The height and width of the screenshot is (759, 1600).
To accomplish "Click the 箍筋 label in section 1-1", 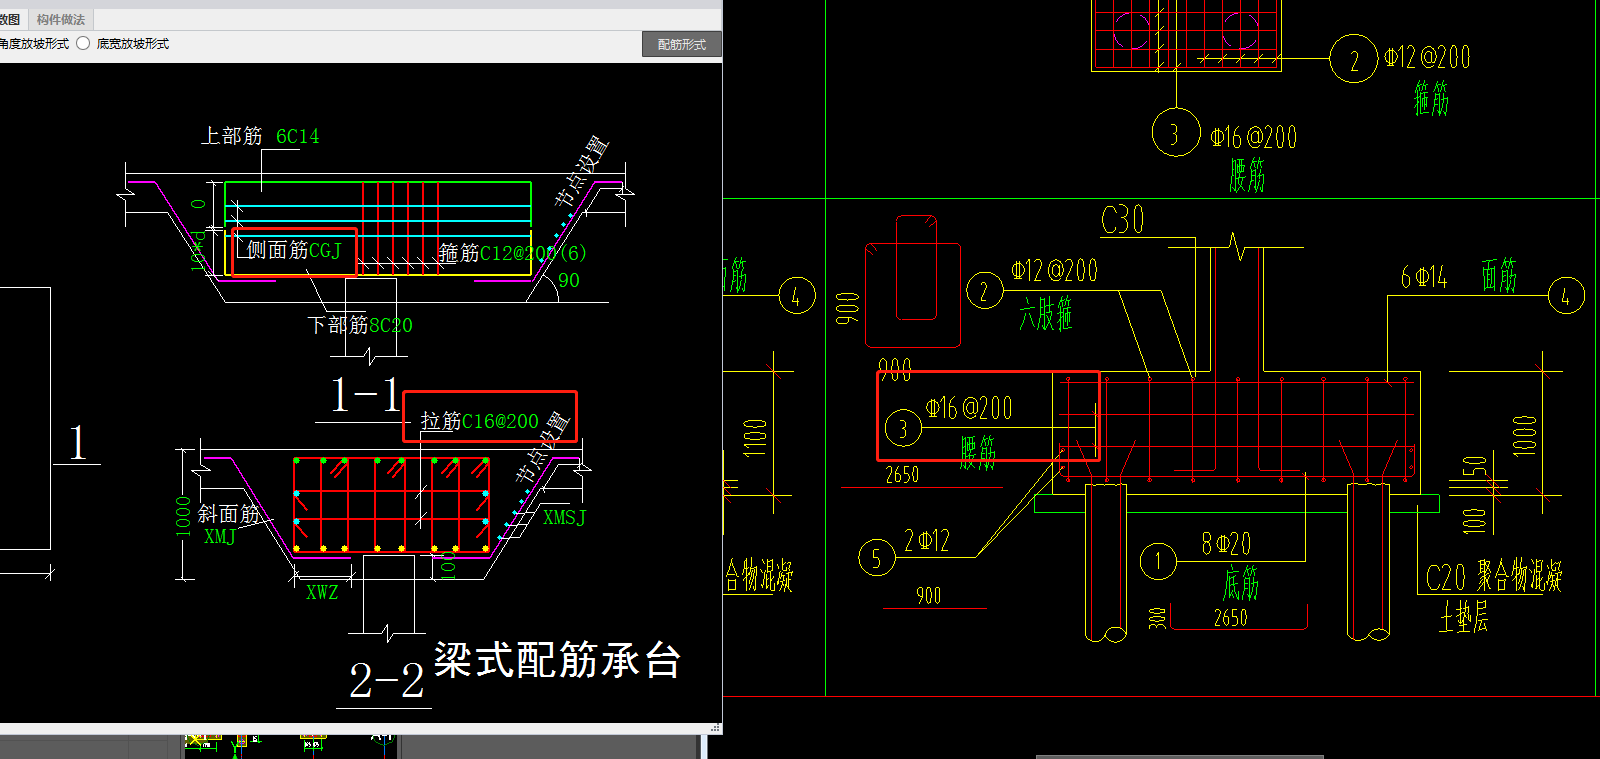I will (459, 253).
